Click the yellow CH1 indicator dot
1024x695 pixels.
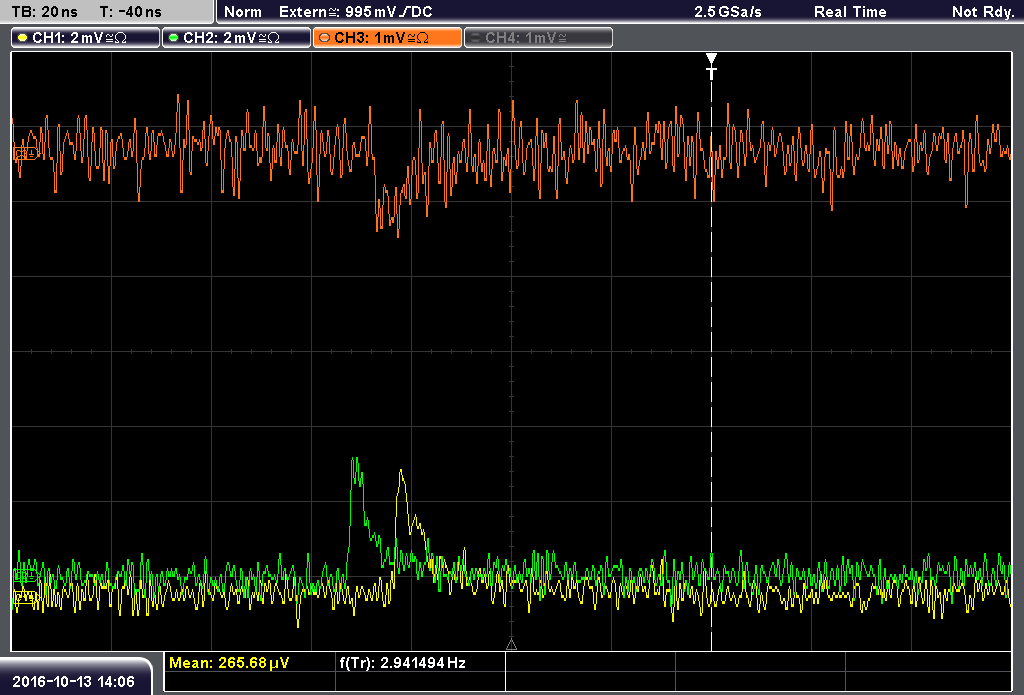coord(23,38)
